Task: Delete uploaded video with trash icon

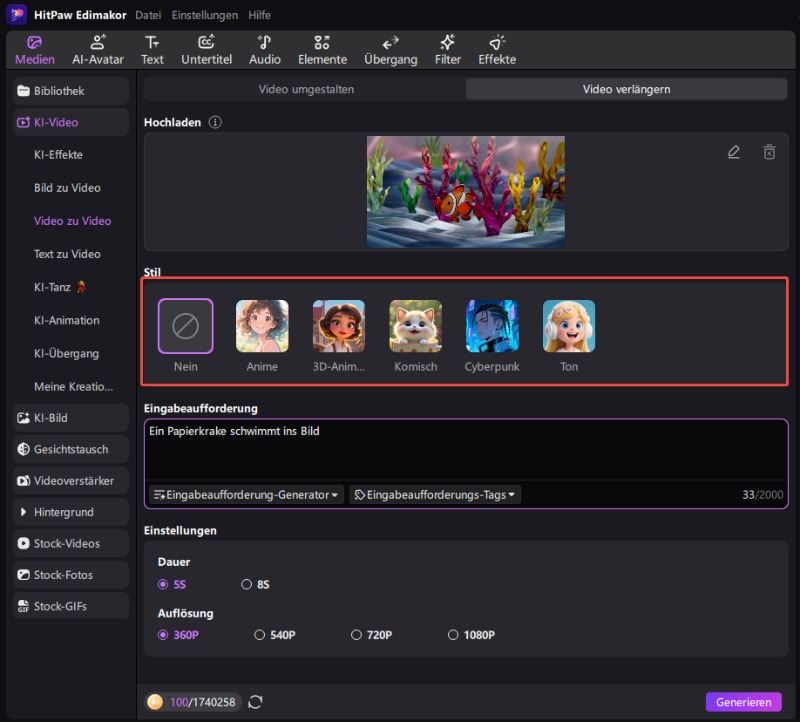Action: point(769,152)
